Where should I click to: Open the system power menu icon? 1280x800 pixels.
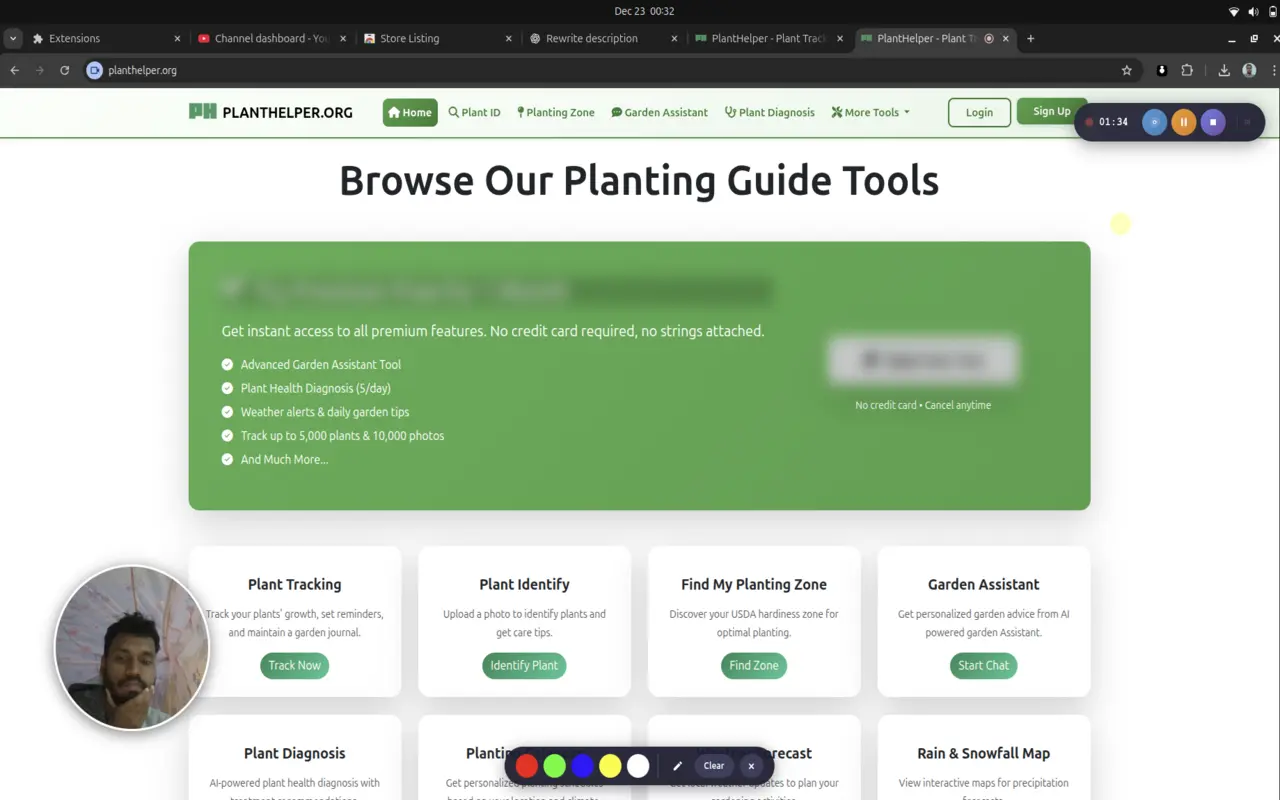pos(1271,11)
